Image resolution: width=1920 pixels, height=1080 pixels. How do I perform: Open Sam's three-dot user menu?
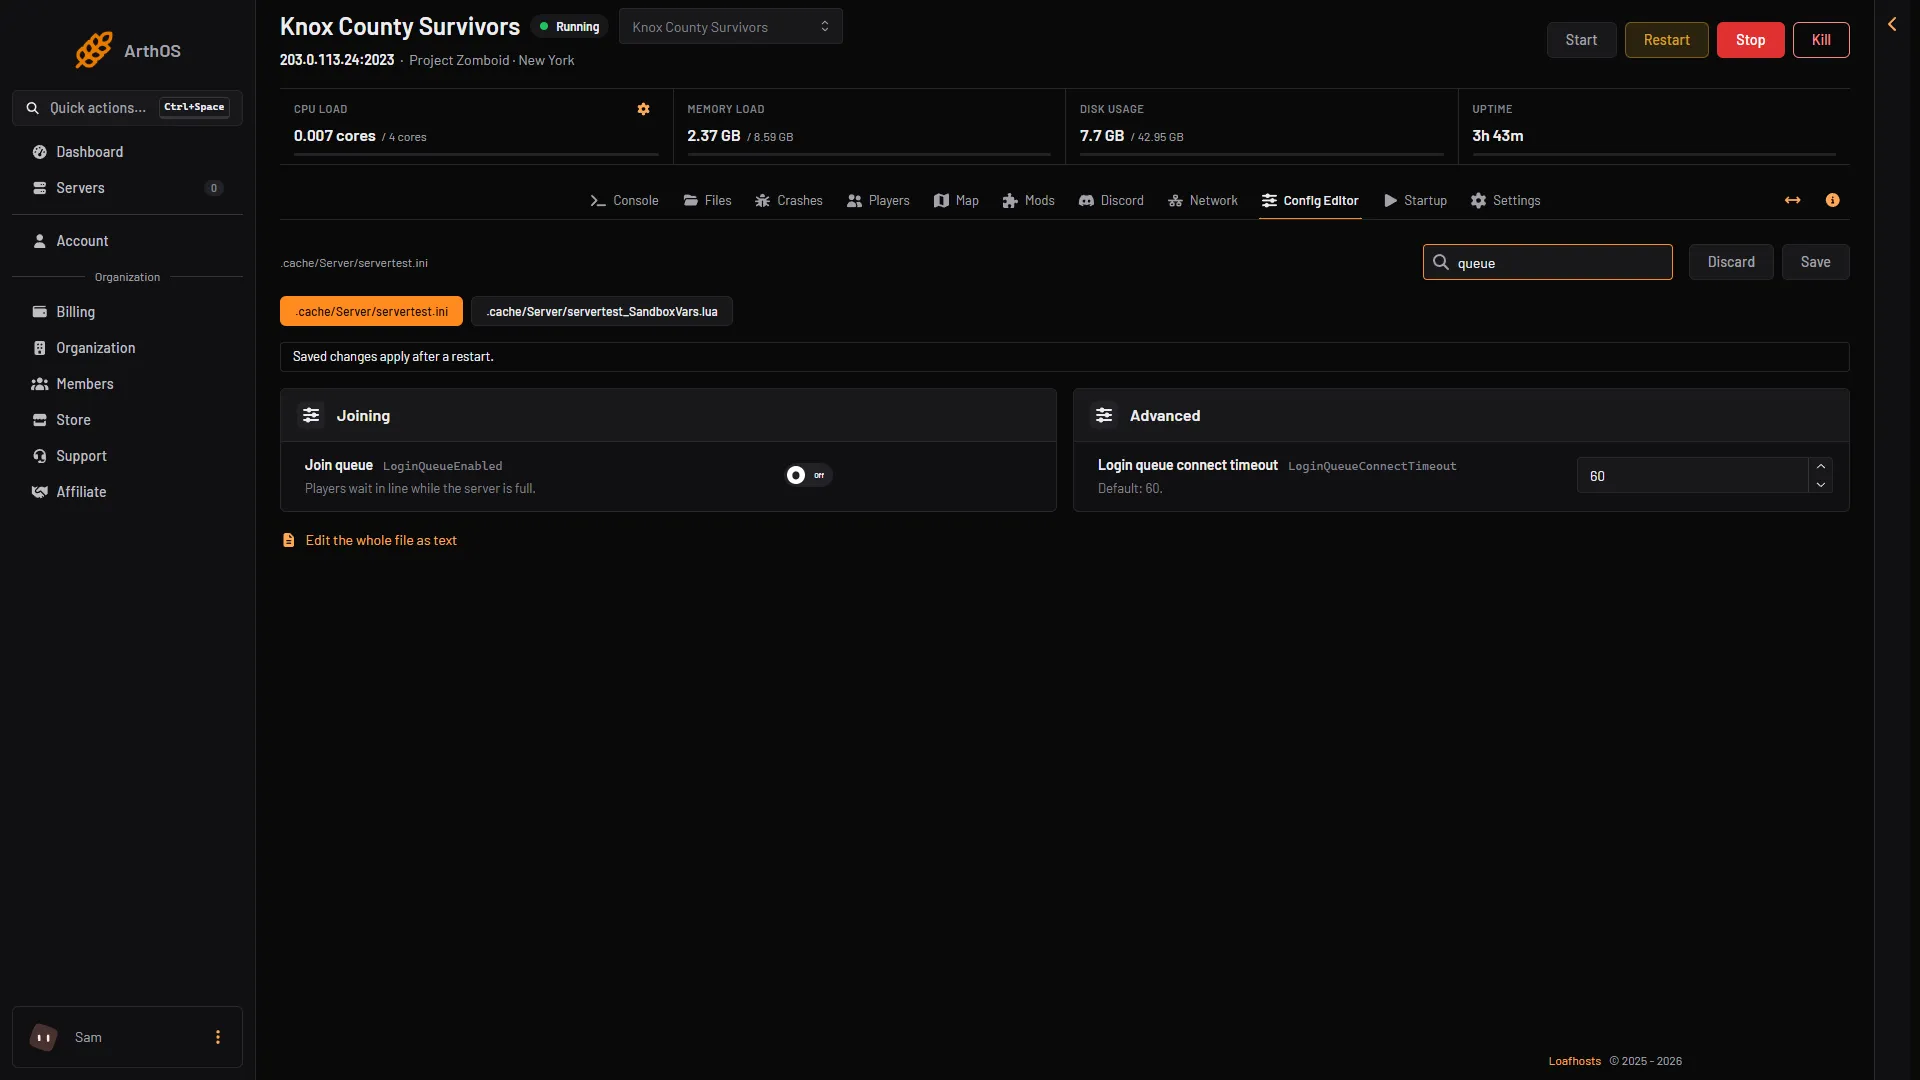click(218, 1038)
